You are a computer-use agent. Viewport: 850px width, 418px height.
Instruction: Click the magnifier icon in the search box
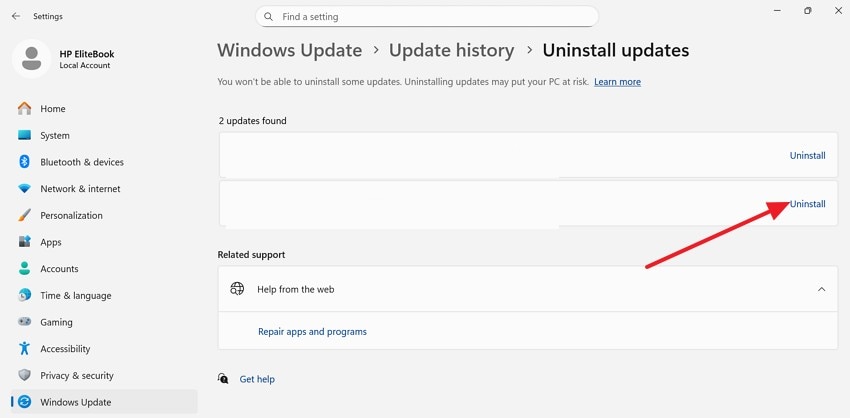(268, 17)
